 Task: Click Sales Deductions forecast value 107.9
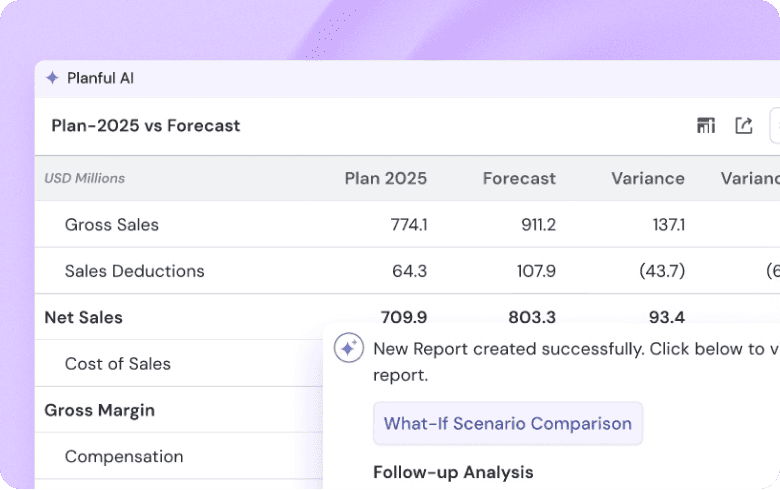point(536,271)
